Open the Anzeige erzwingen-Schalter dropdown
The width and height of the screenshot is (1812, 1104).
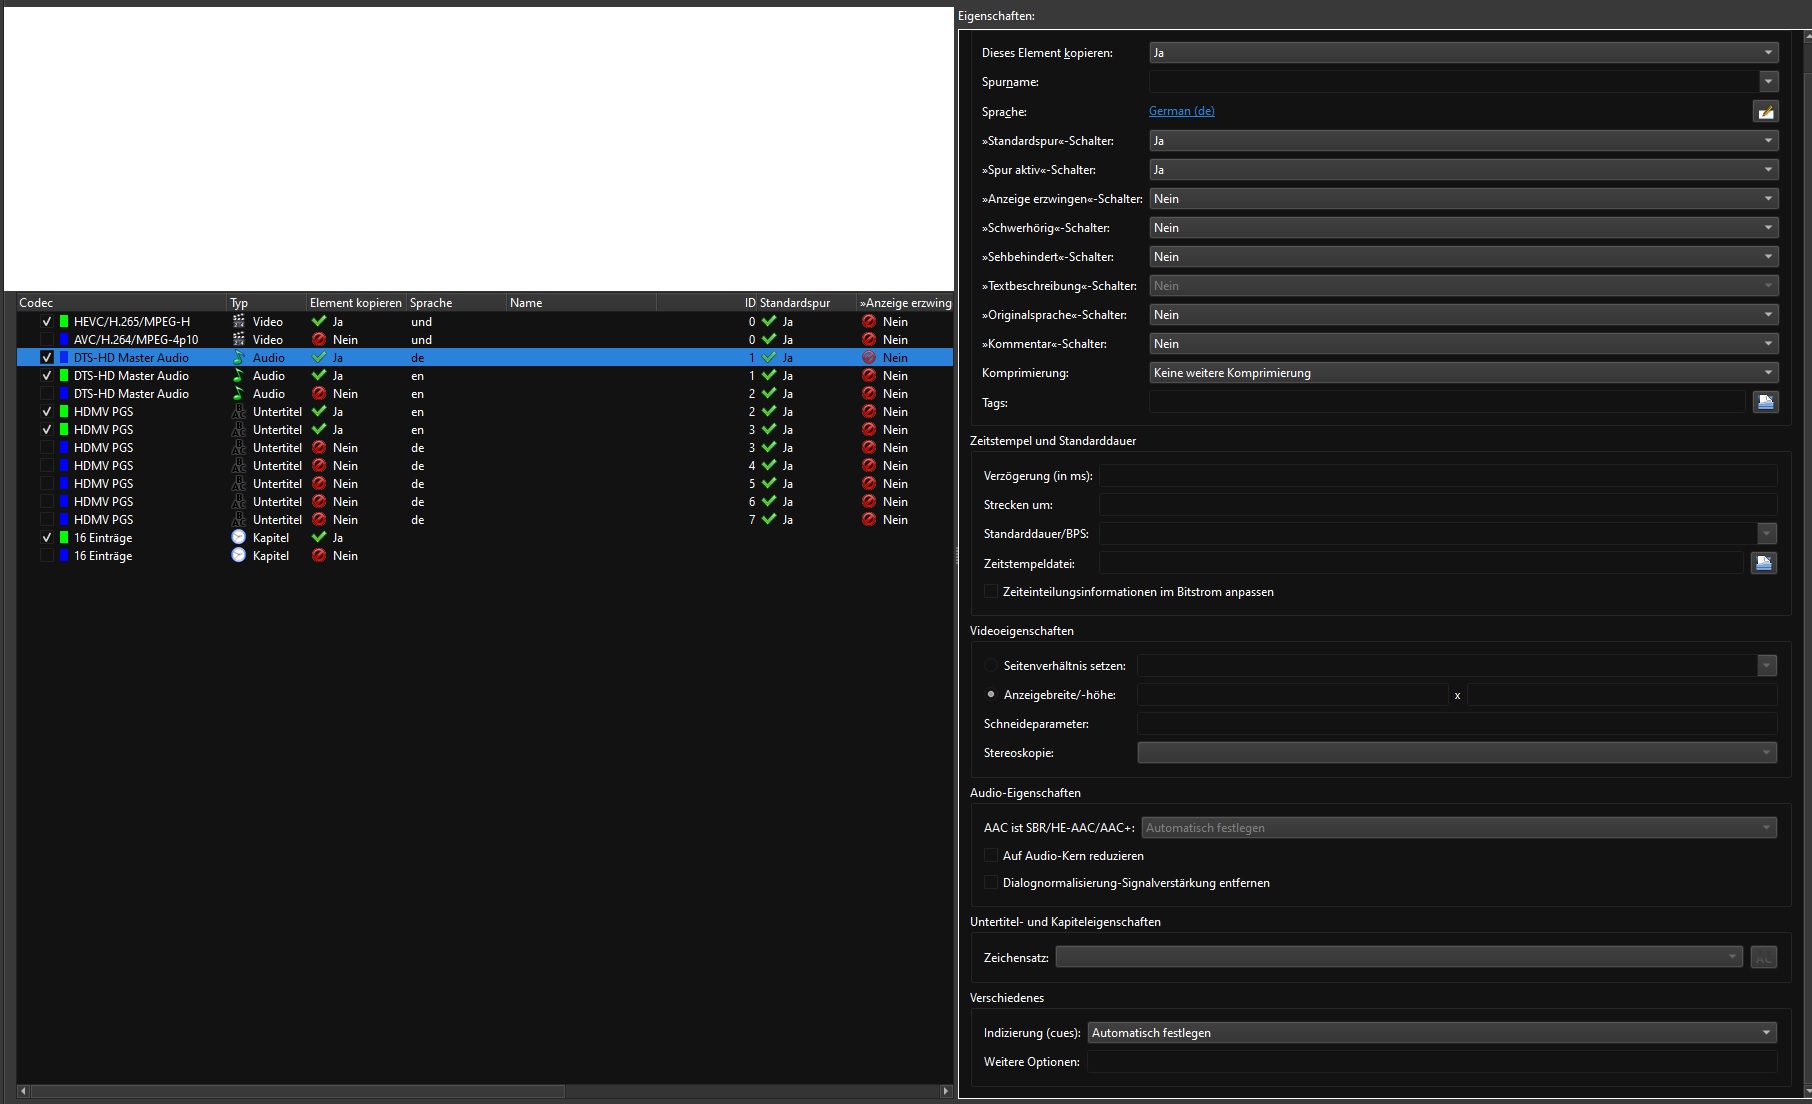[x=1463, y=199]
